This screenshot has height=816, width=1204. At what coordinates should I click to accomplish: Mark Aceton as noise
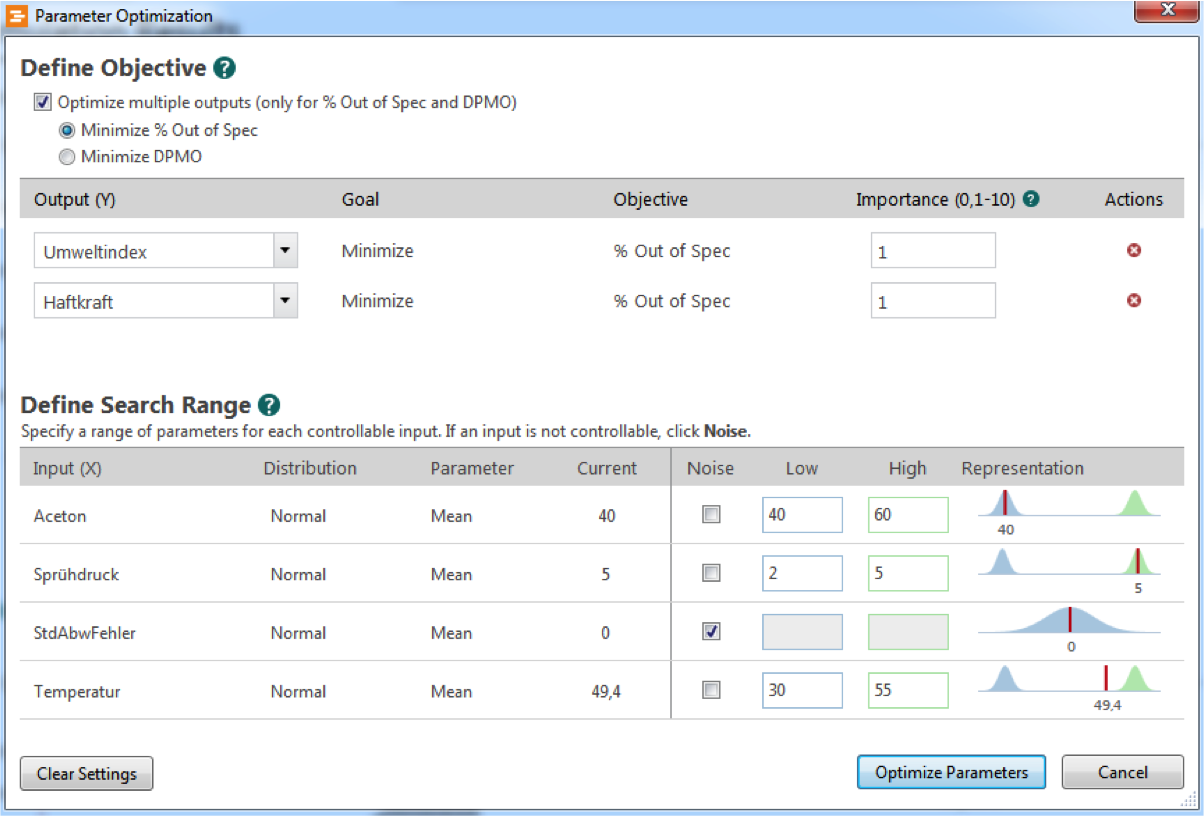pyautogui.click(x=711, y=515)
